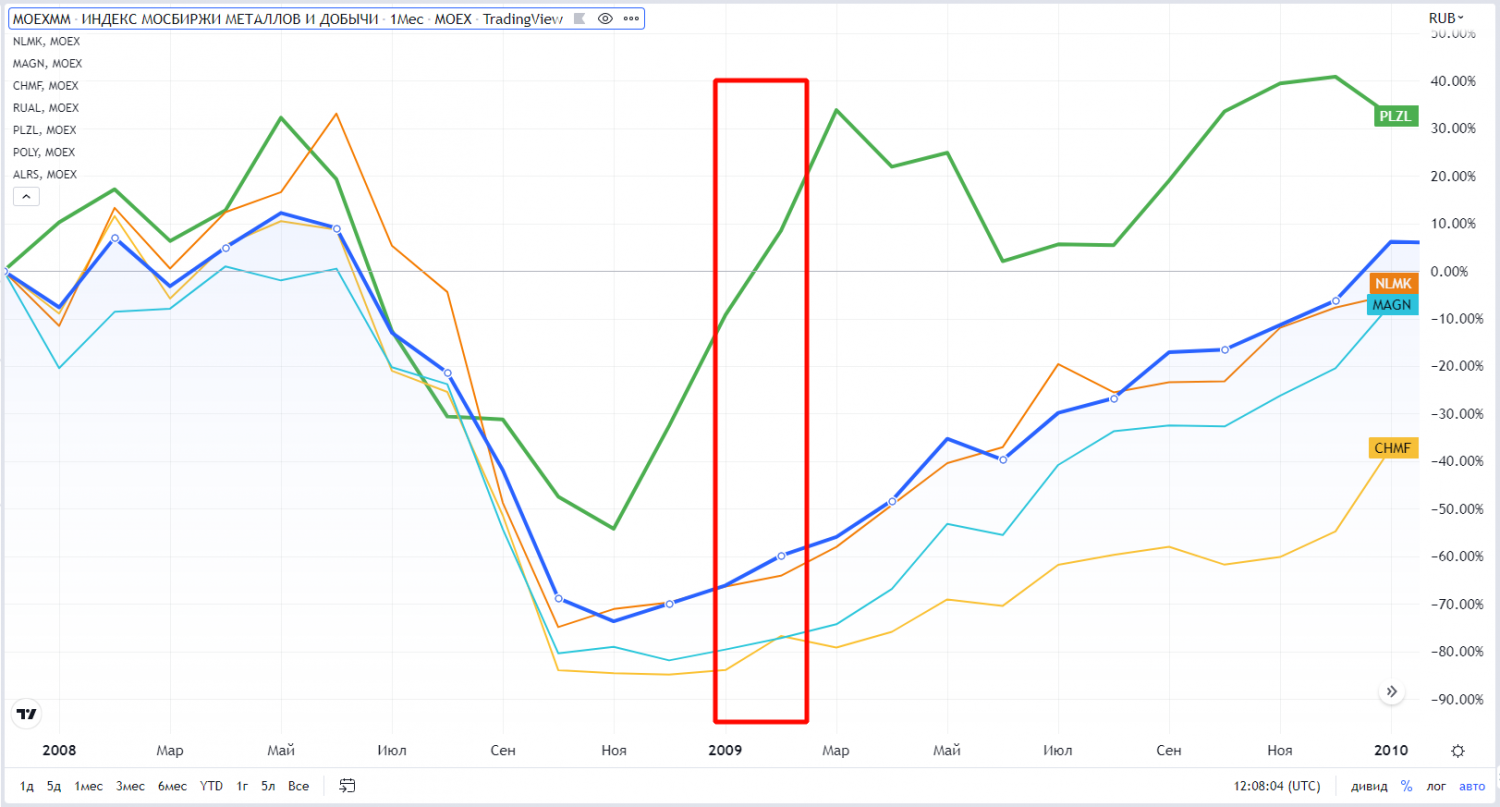Open chart settings gear icon
The image size is (1500, 807).
[1458, 751]
